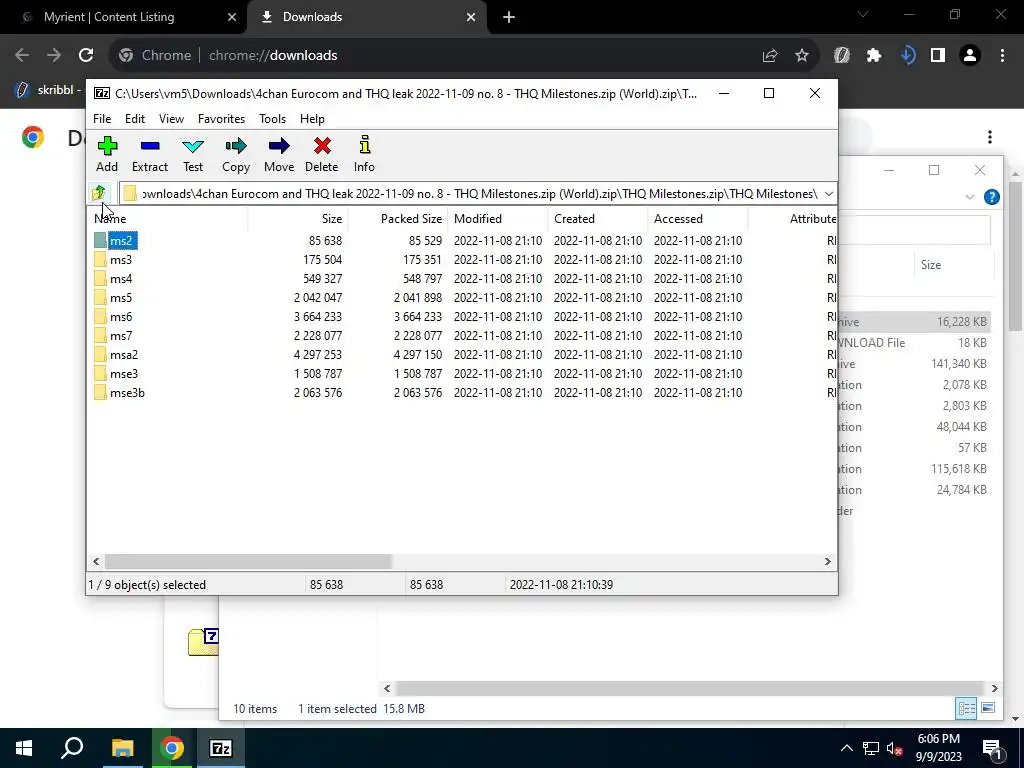This screenshot has height=768, width=1024.
Task: Reload the Chrome page
Action: pyautogui.click(x=86, y=56)
